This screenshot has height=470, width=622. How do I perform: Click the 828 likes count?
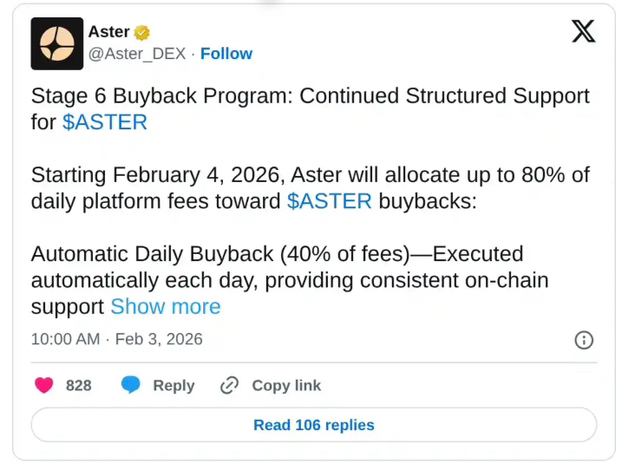click(78, 385)
